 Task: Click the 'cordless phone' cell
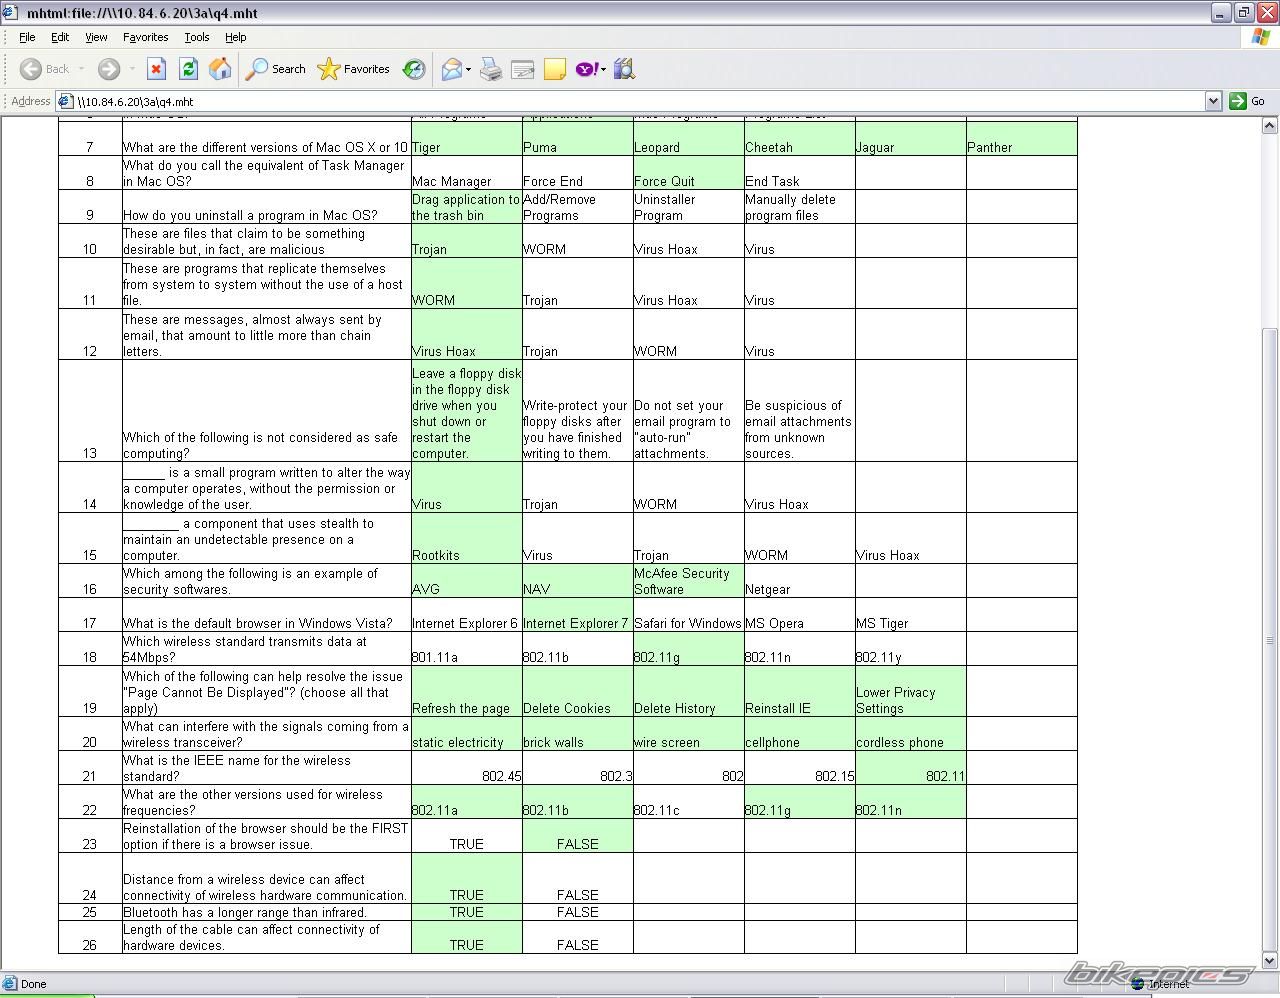tap(910, 734)
